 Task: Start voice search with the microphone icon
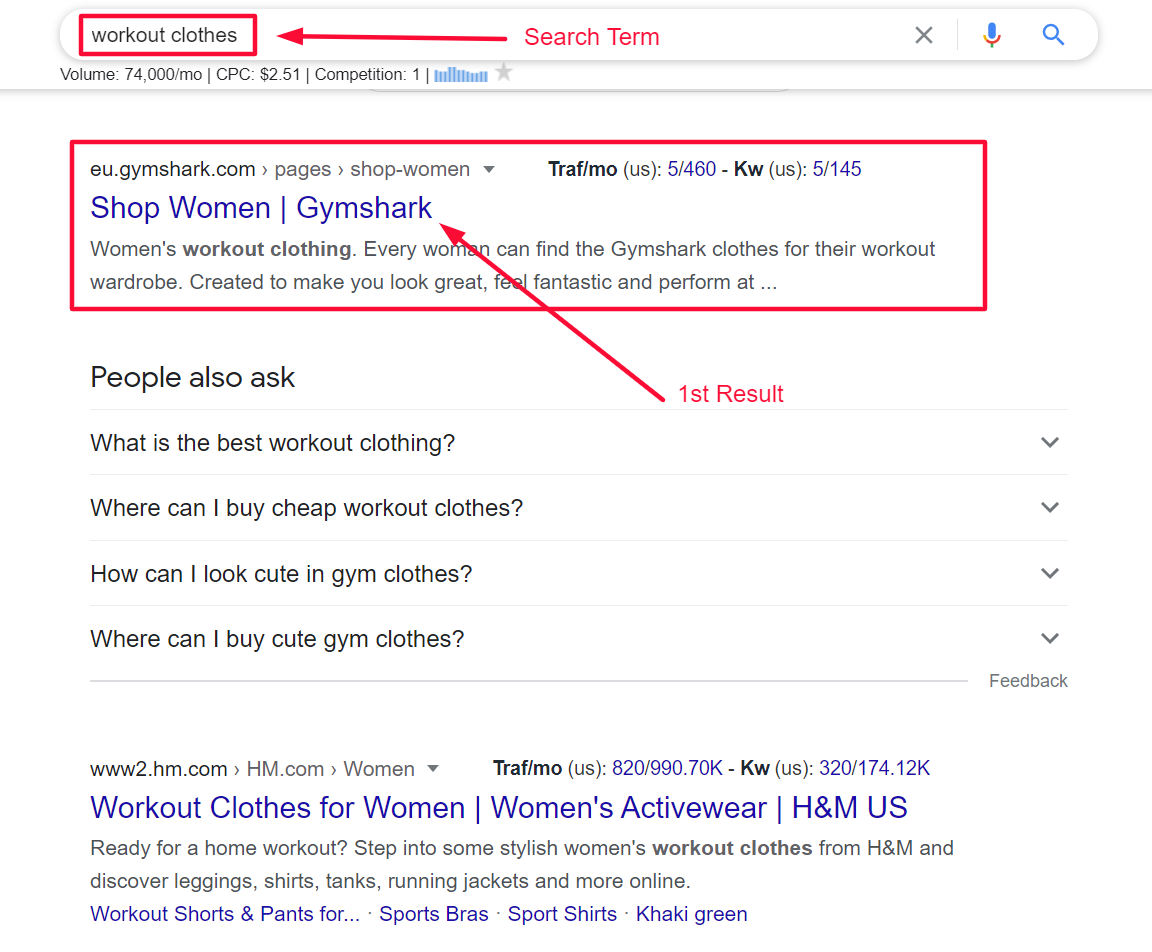pos(992,35)
